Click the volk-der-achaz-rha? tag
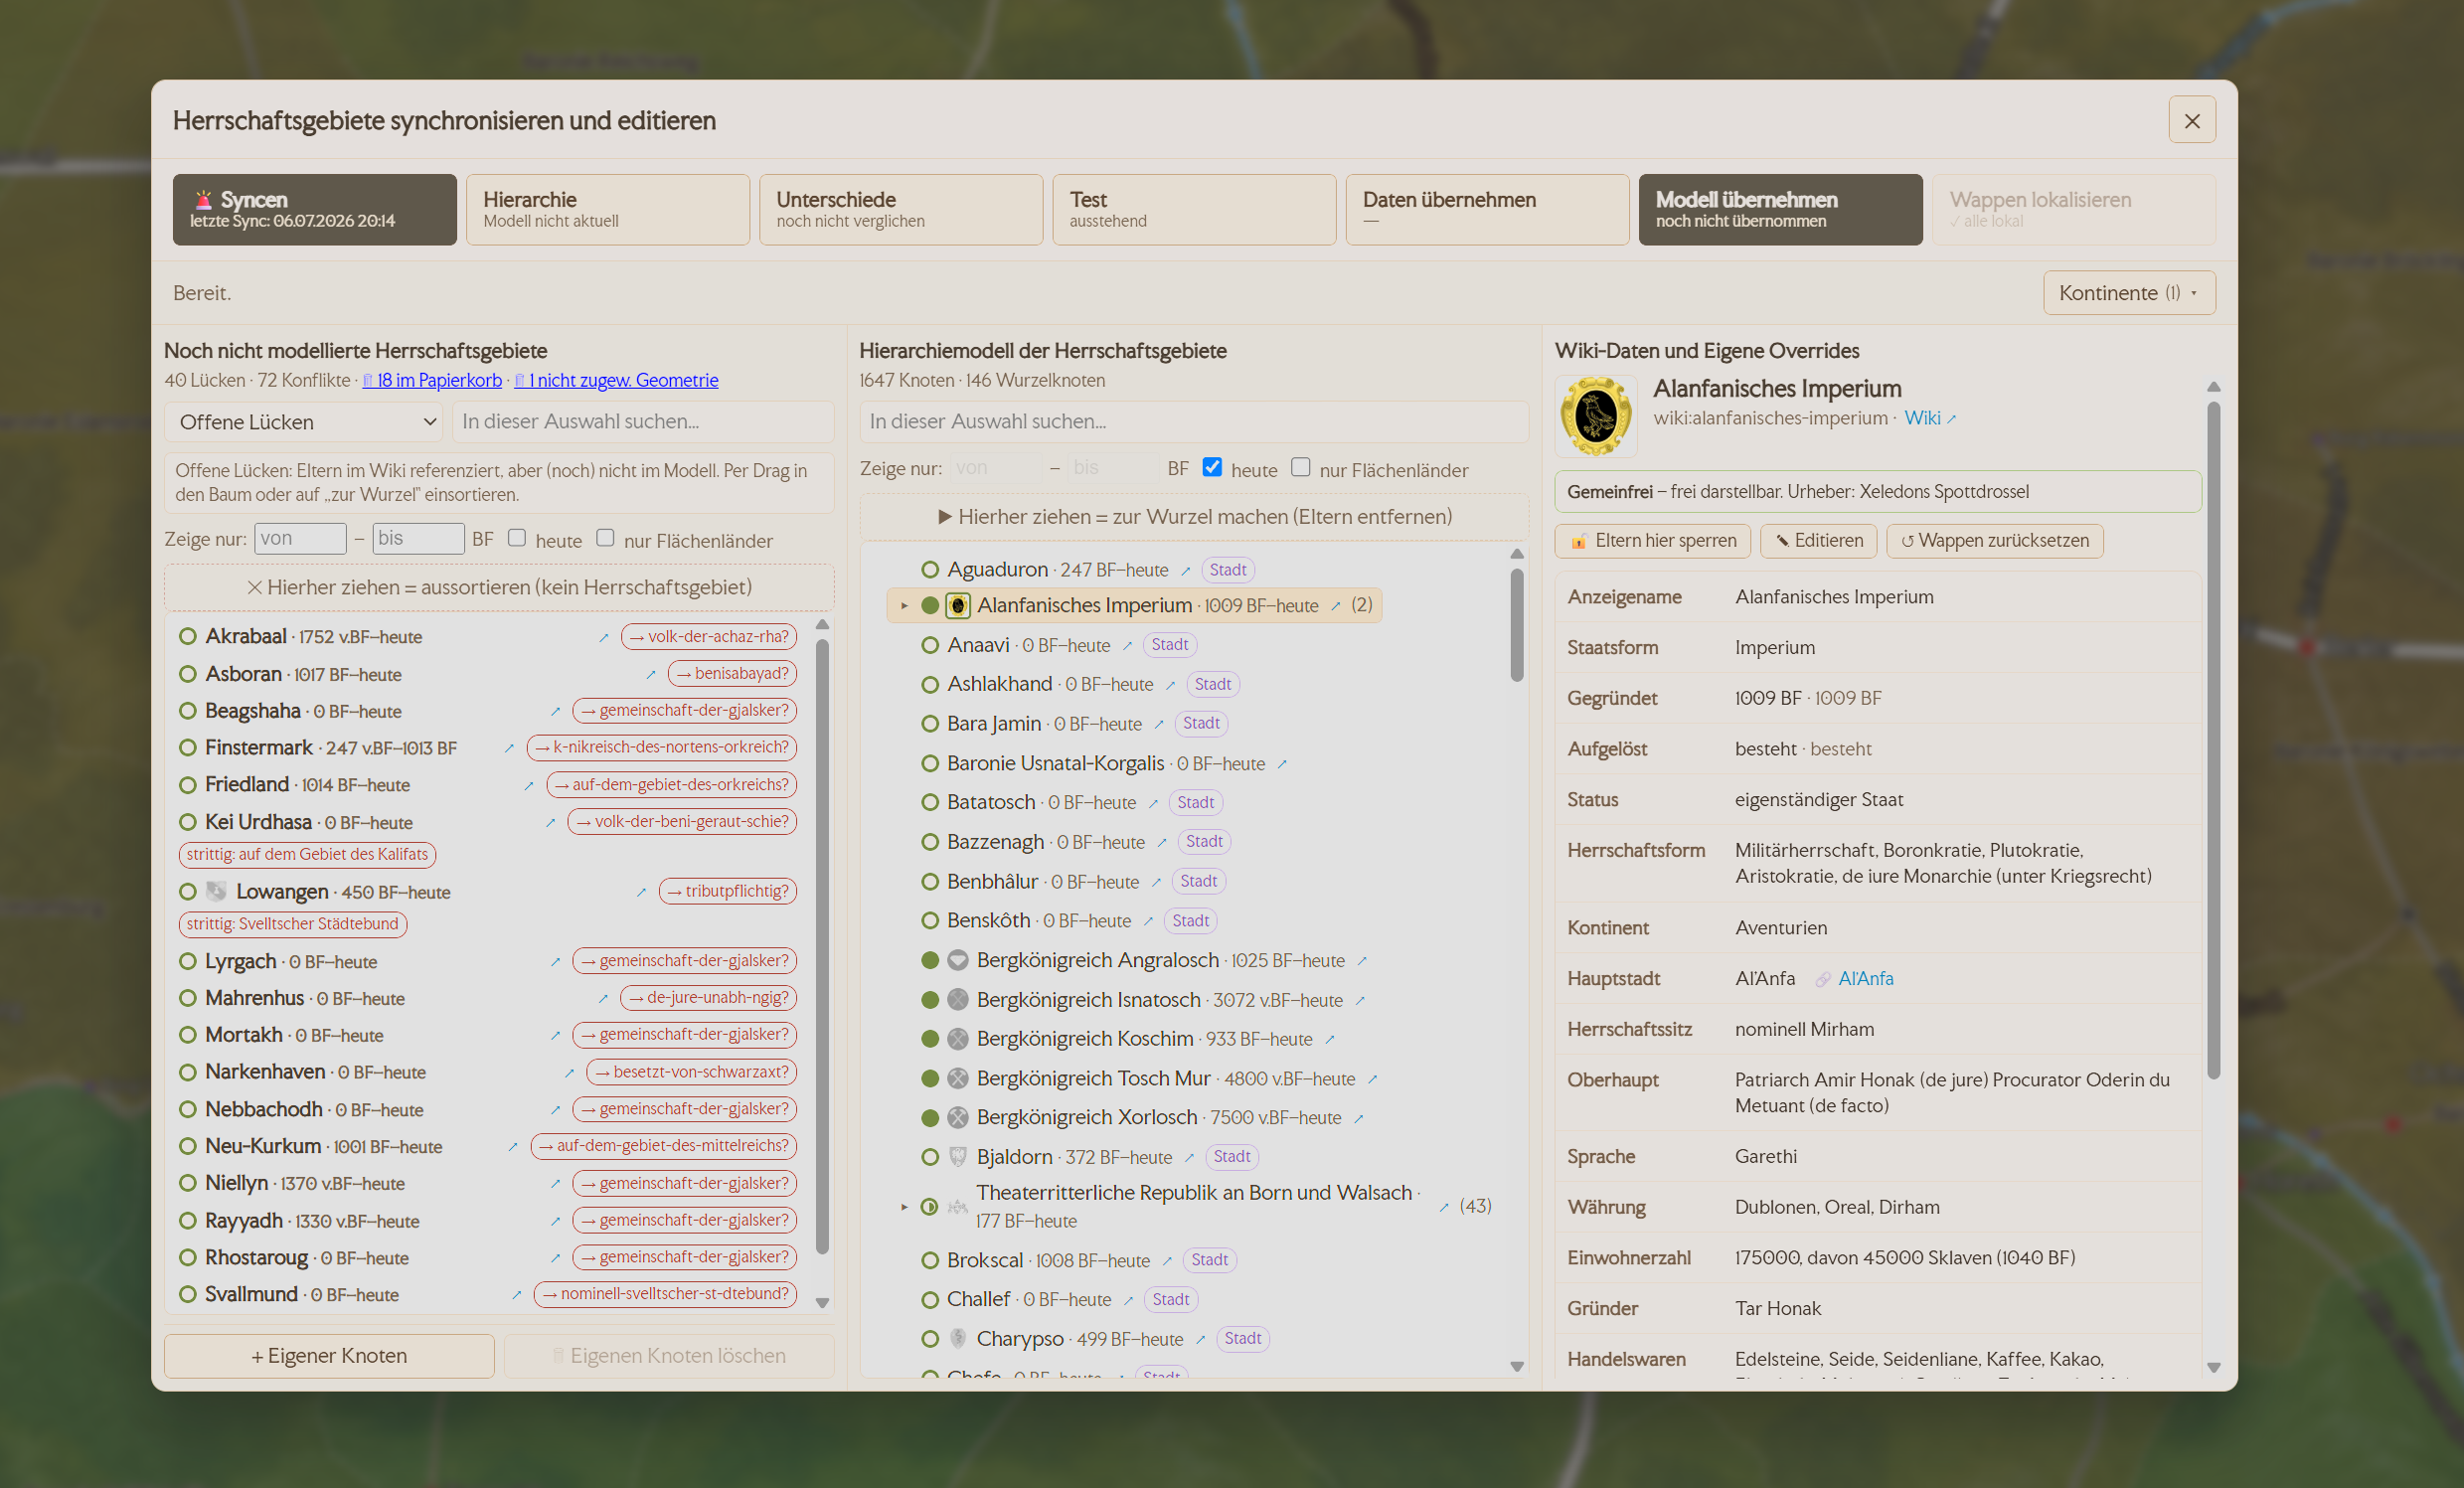 (x=709, y=637)
